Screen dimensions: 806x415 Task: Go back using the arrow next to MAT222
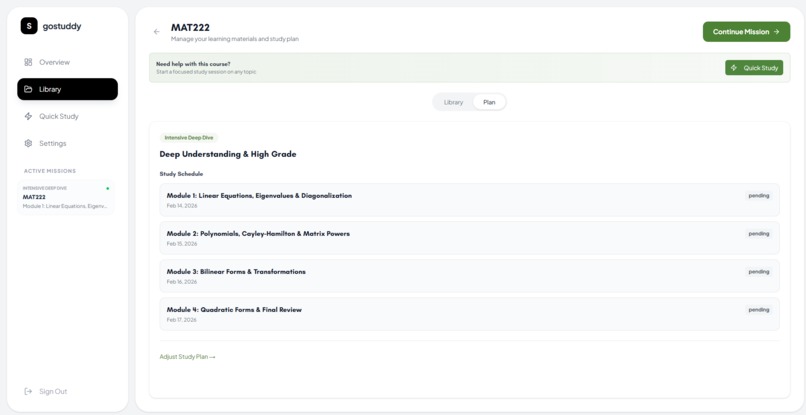[157, 31]
